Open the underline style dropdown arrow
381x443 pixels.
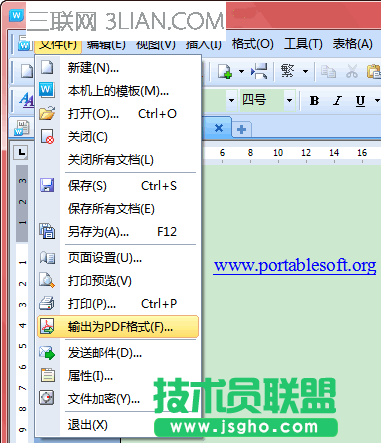[x=377, y=100]
